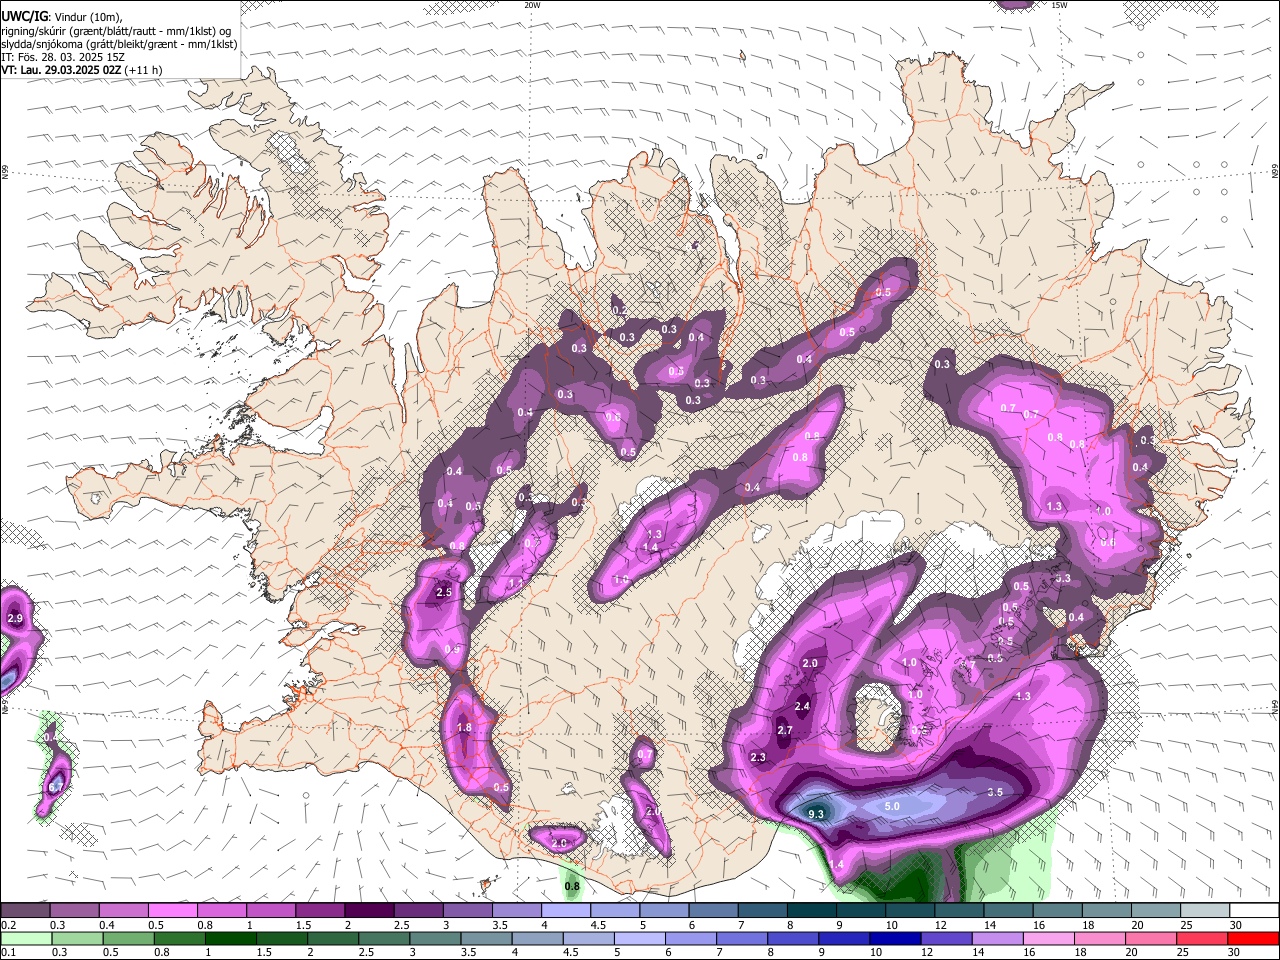The image size is (1280, 960).
Task: Select the navy swatch labeled 10 in the bottom legend row
Action: 894,938
